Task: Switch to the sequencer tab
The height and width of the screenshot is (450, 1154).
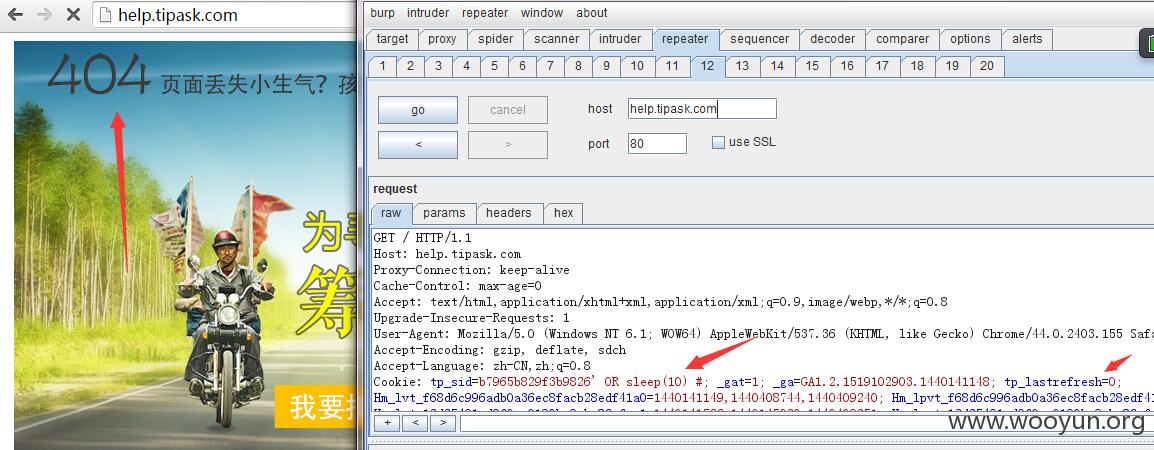Action: [x=760, y=39]
